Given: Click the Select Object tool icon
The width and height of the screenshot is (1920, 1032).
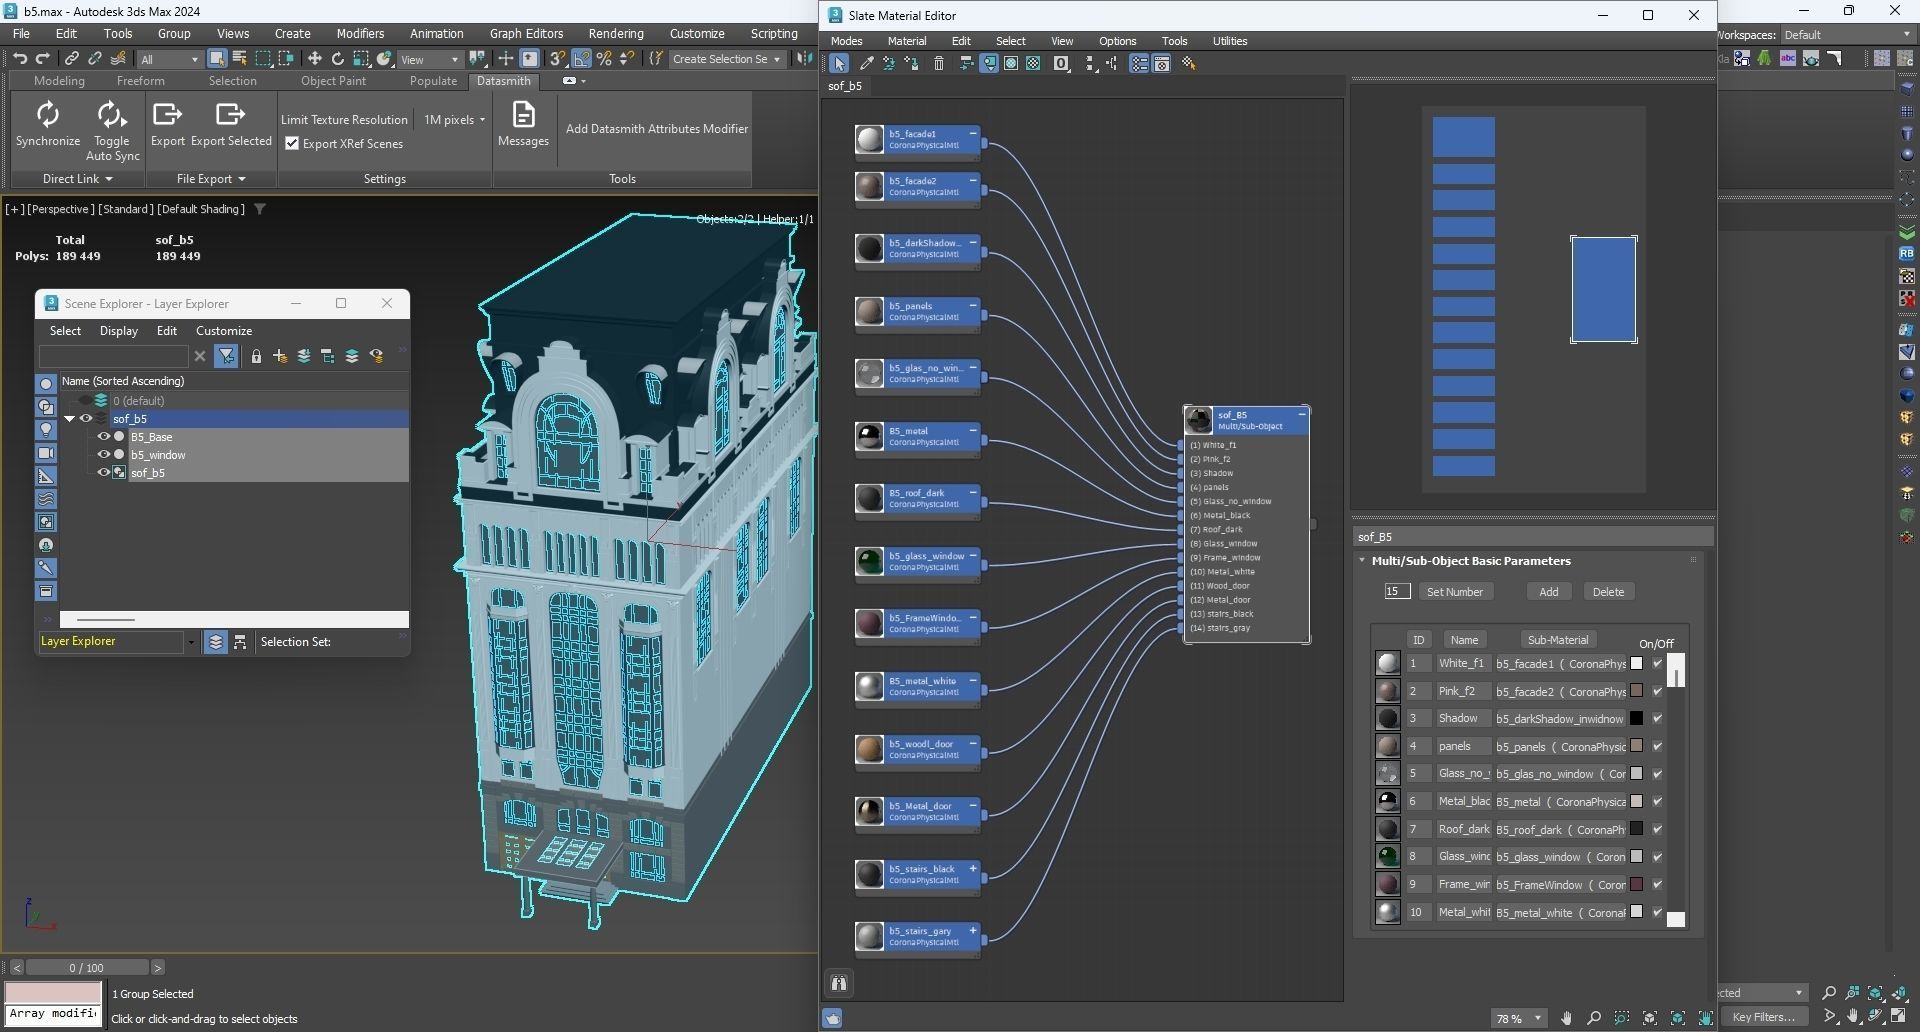Looking at the screenshot, I should tap(217, 59).
